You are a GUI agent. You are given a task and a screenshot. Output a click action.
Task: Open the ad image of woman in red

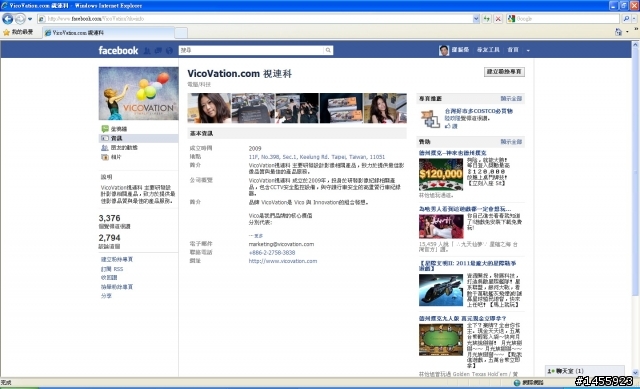click(x=441, y=227)
